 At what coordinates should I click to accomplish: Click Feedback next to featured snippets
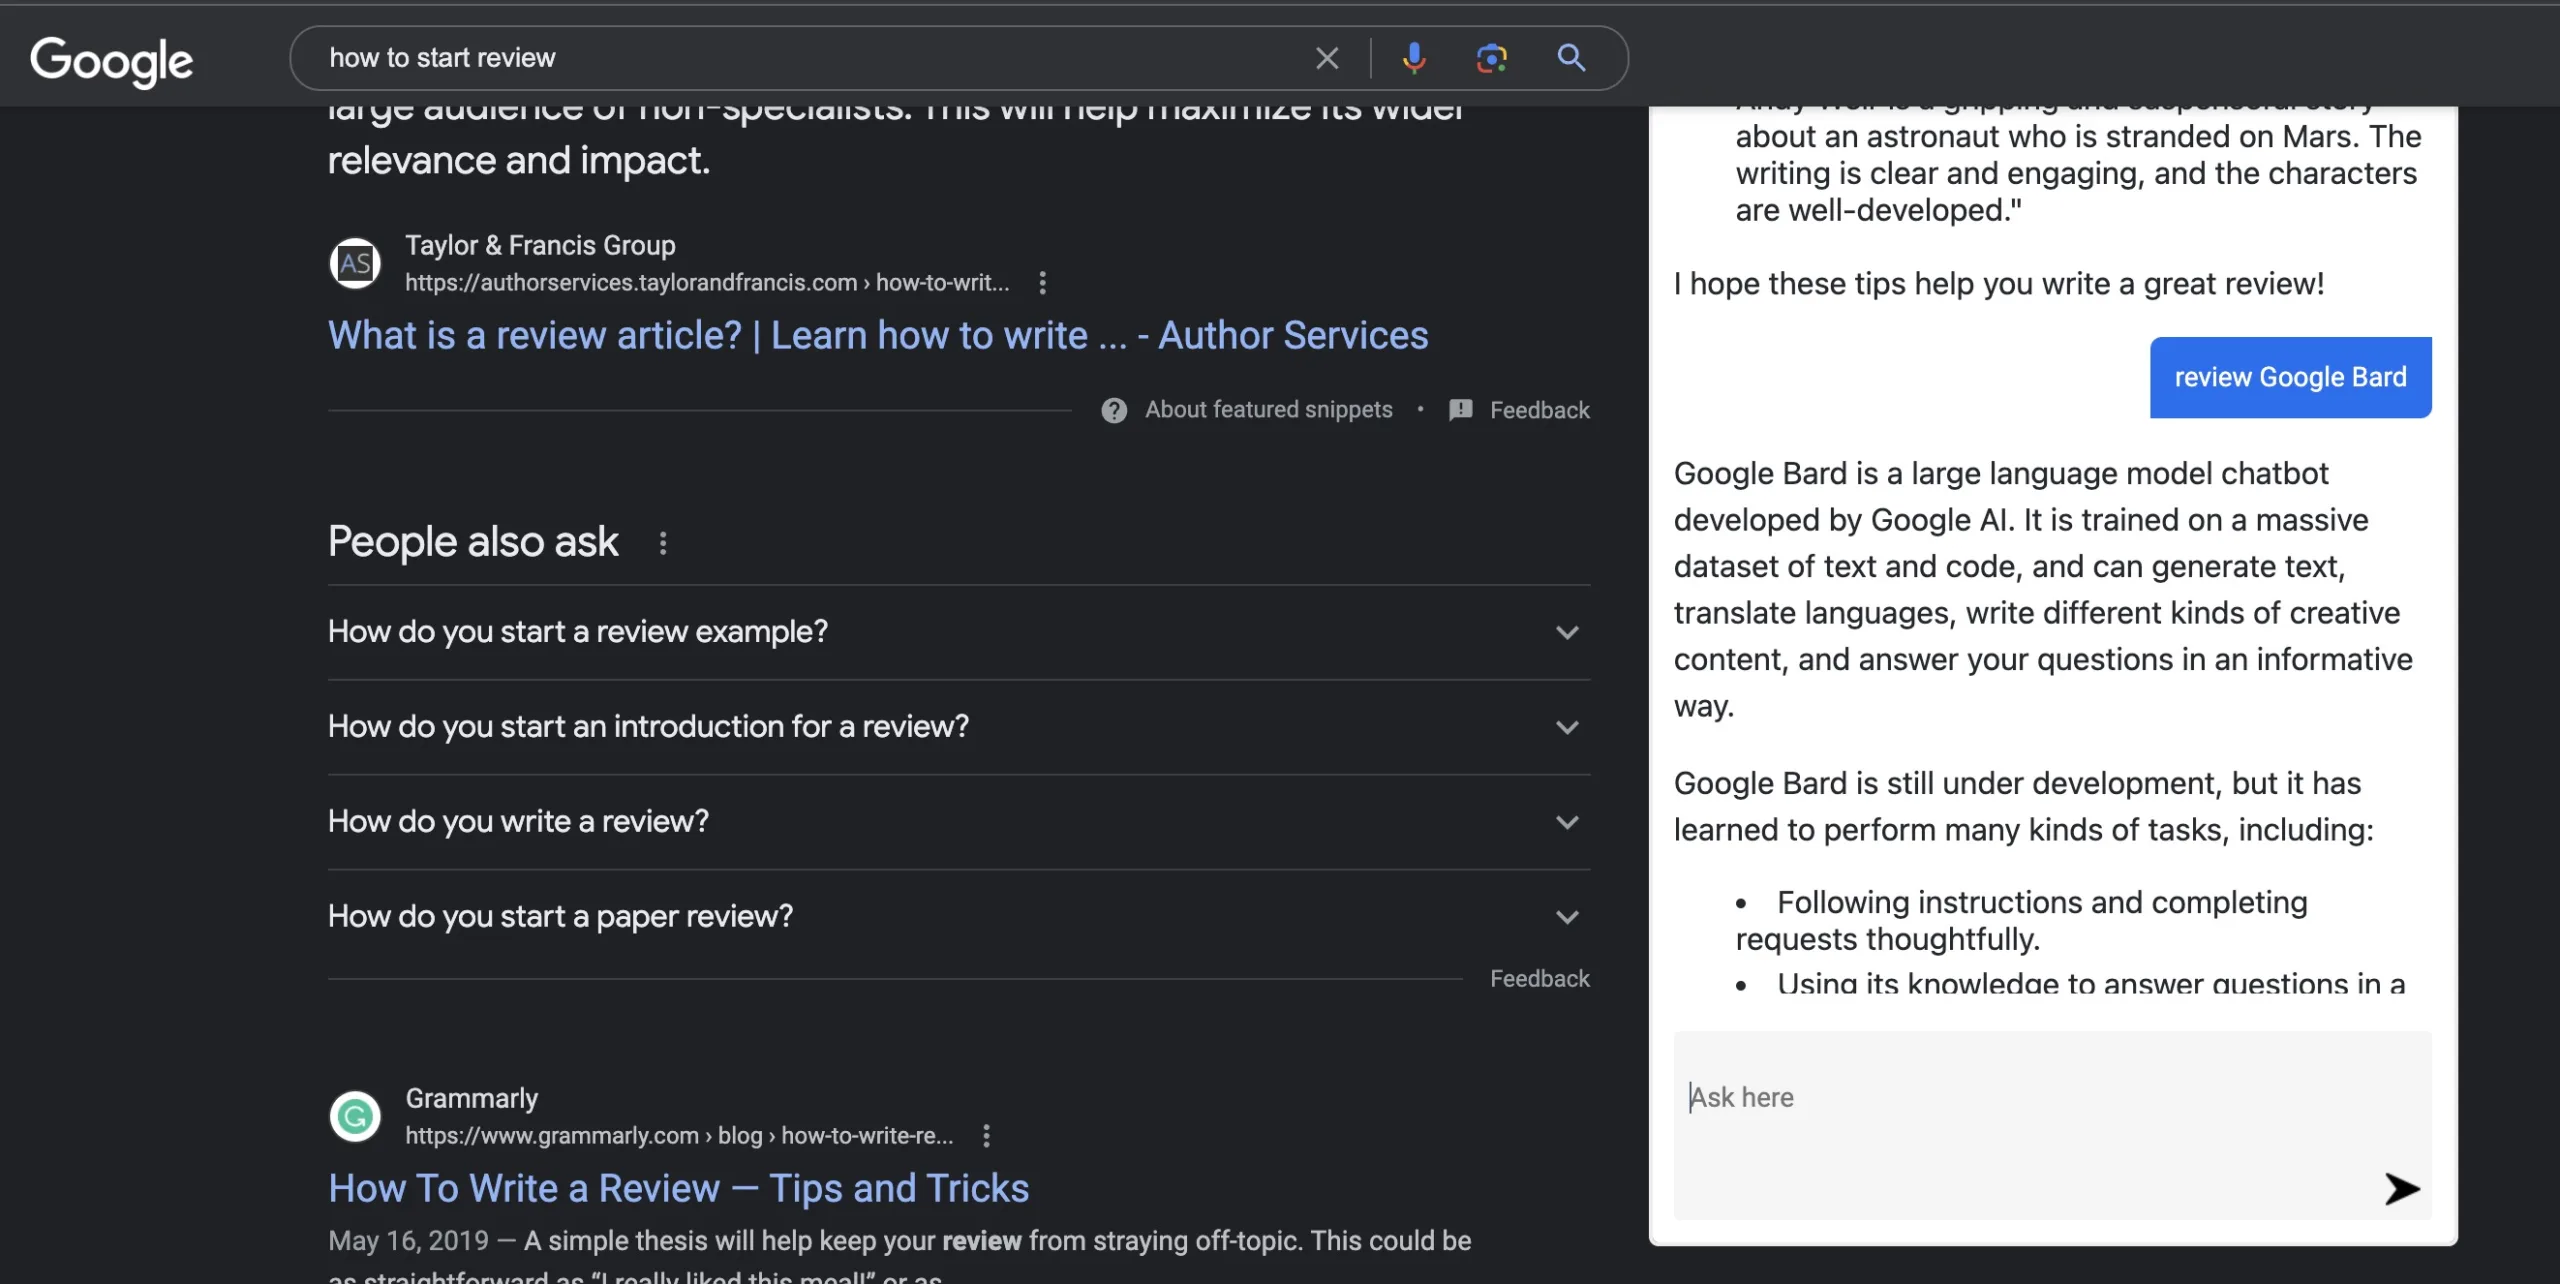point(1539,410)
